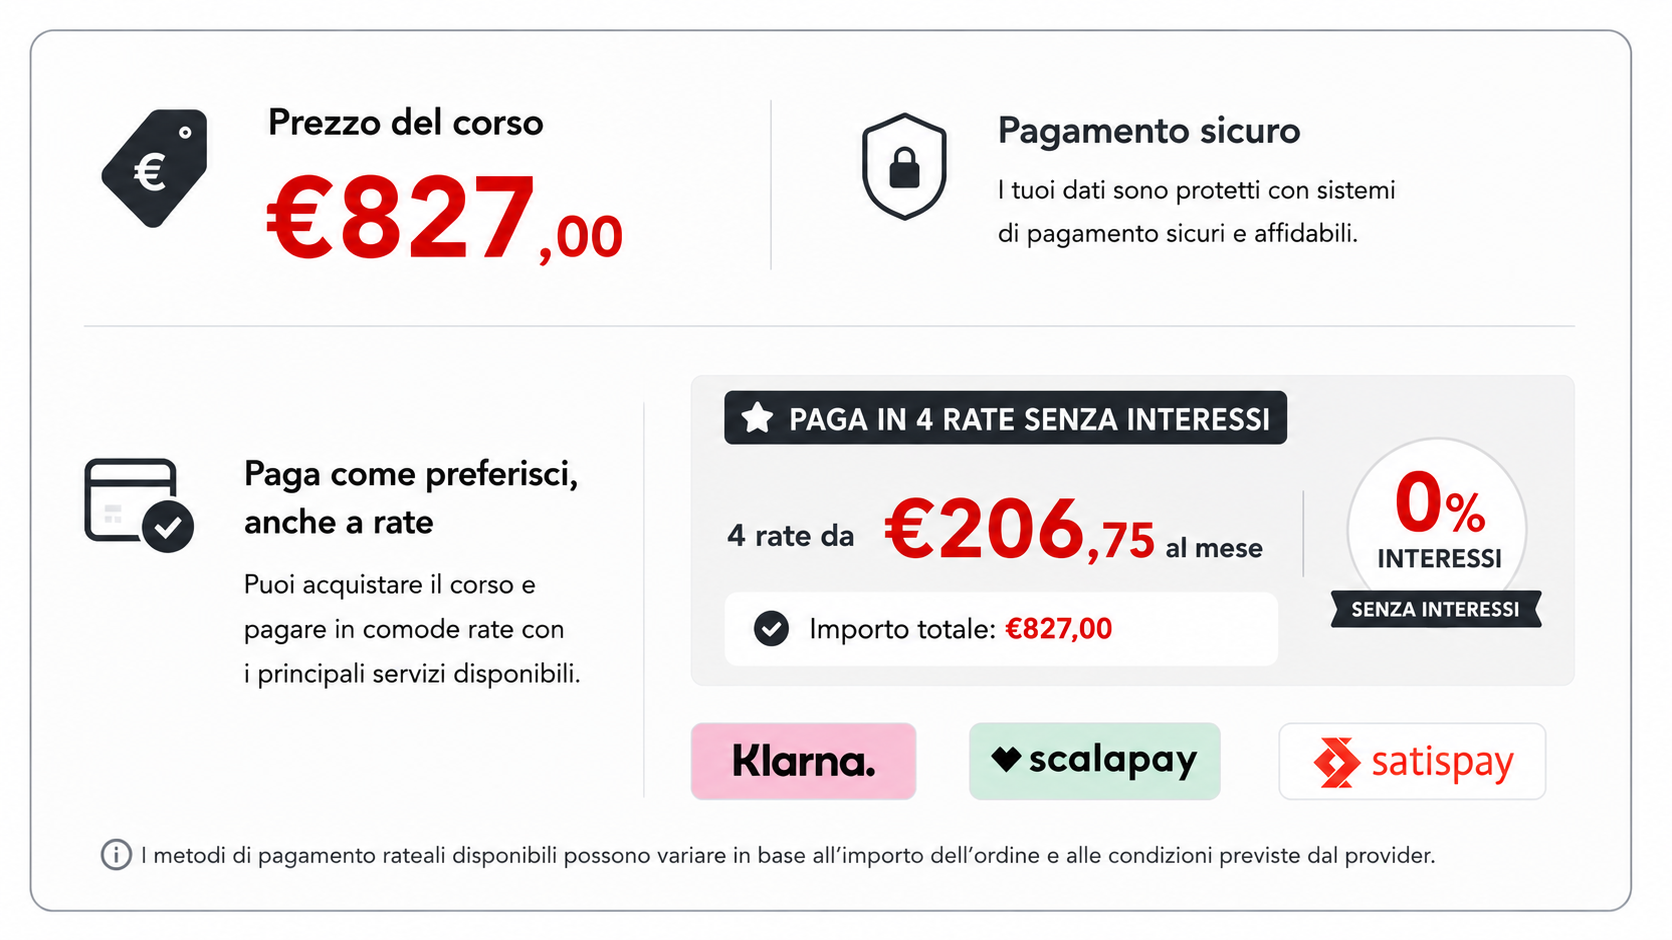Click the €206,75 monthly installment amount
Image resolution: width=1672 pixels, height=940 pixels.
click(x=1020, y=531)
